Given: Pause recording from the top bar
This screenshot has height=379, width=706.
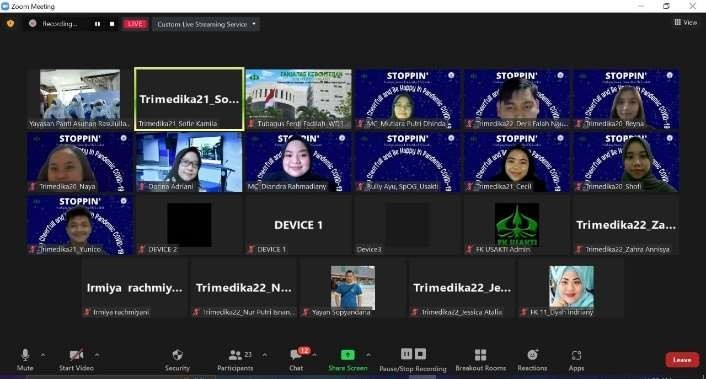Looking at the screenshot, I should point(97,24).
